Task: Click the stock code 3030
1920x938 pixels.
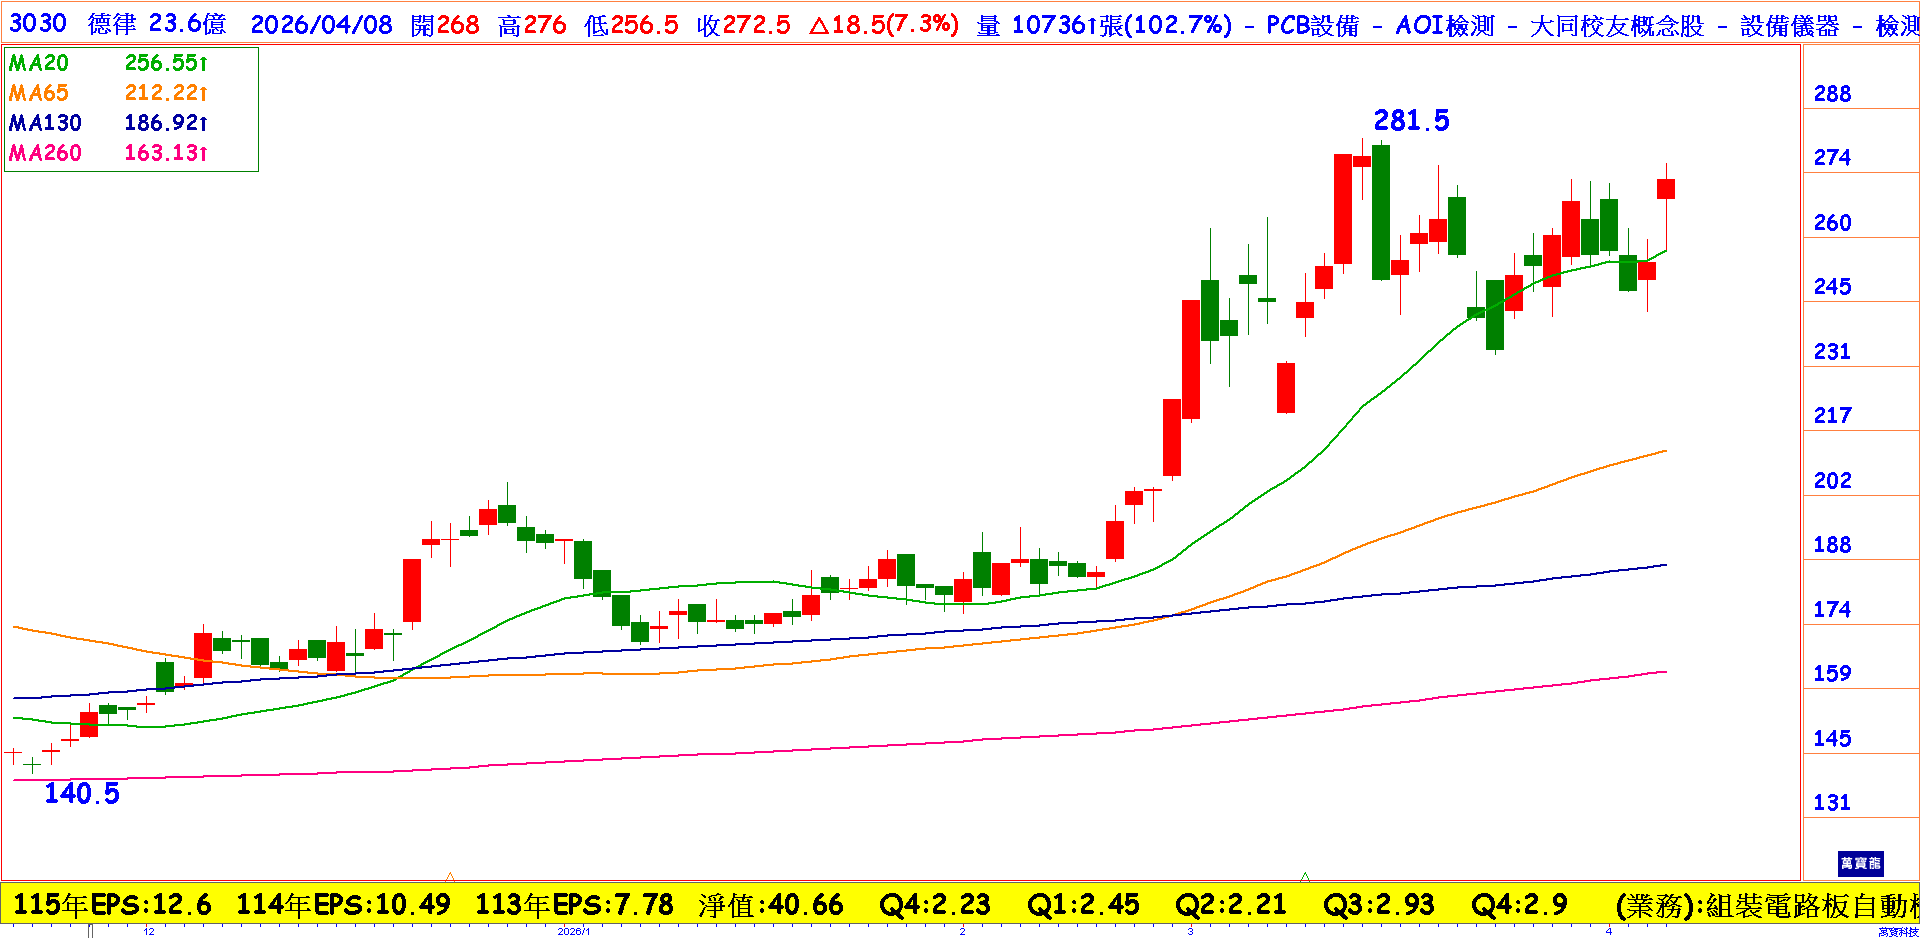Action: tap(38, 24)
